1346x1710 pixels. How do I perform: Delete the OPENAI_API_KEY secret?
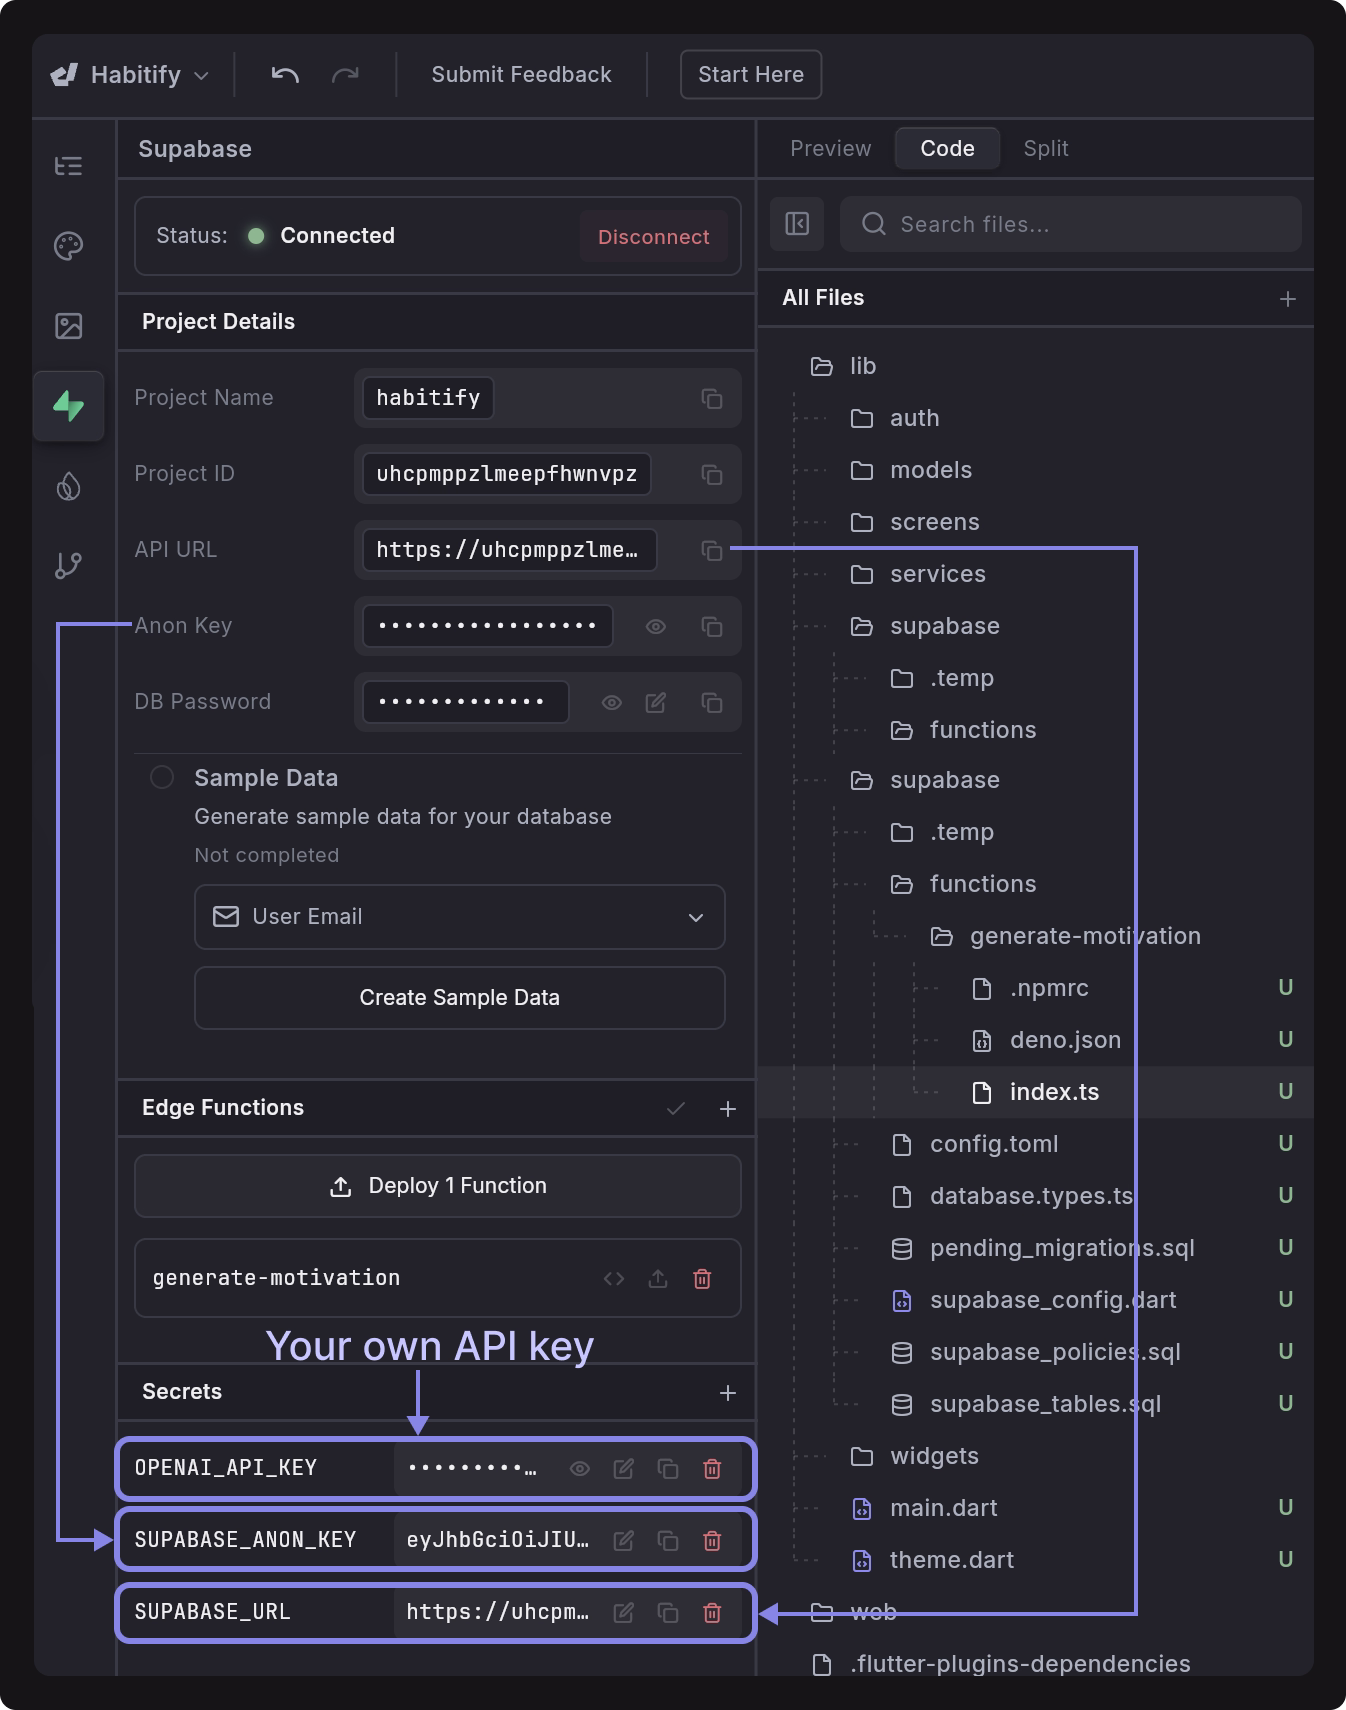click(x=712, y=1469)
